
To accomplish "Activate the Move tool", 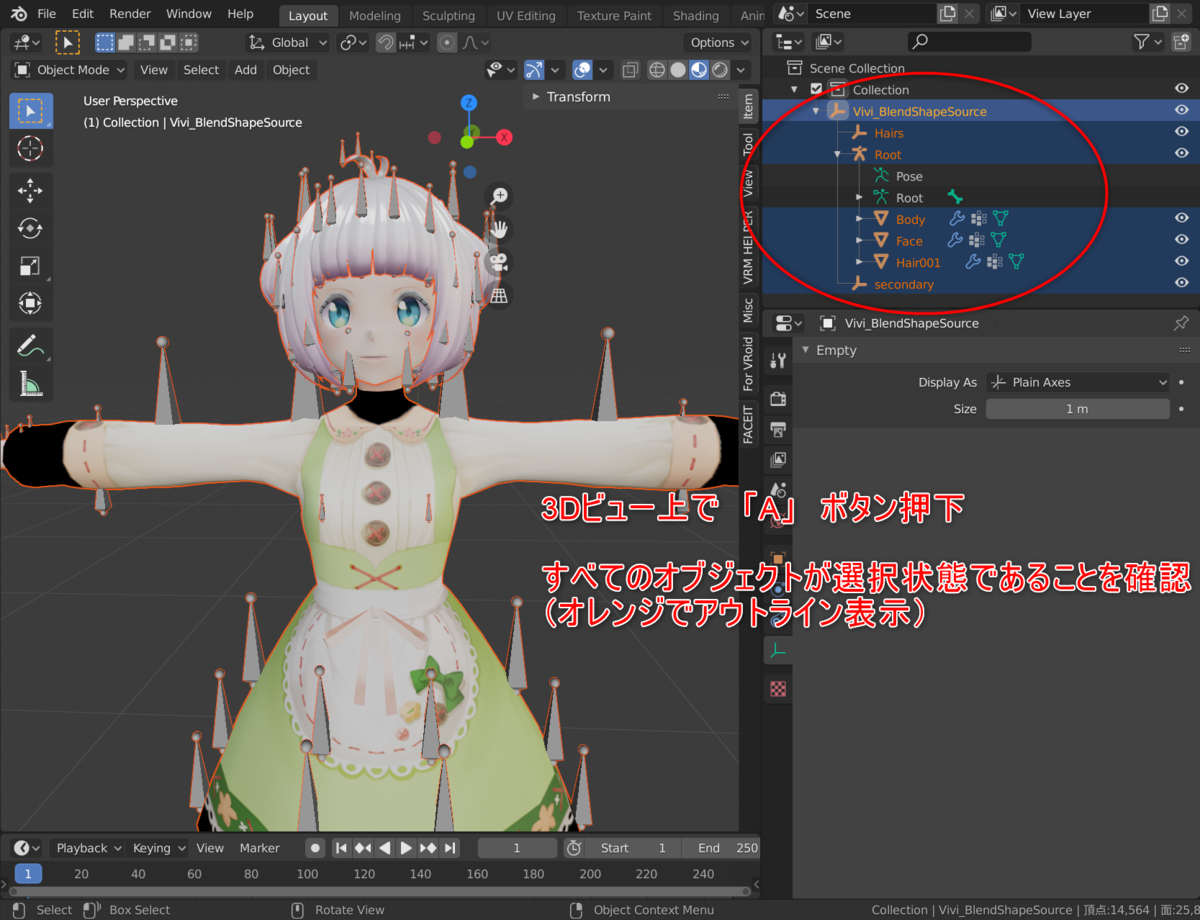I will pyautogui.click(x=31, y=190).
